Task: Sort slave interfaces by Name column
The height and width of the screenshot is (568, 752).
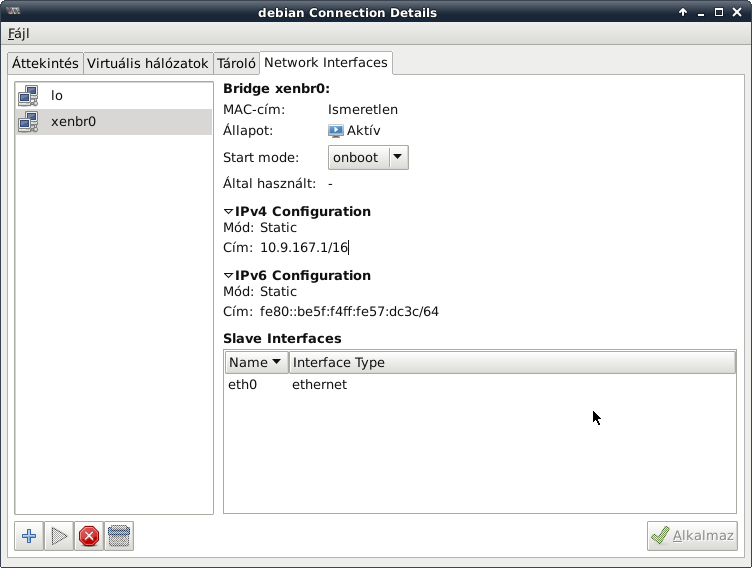Action: click(256, 362)
